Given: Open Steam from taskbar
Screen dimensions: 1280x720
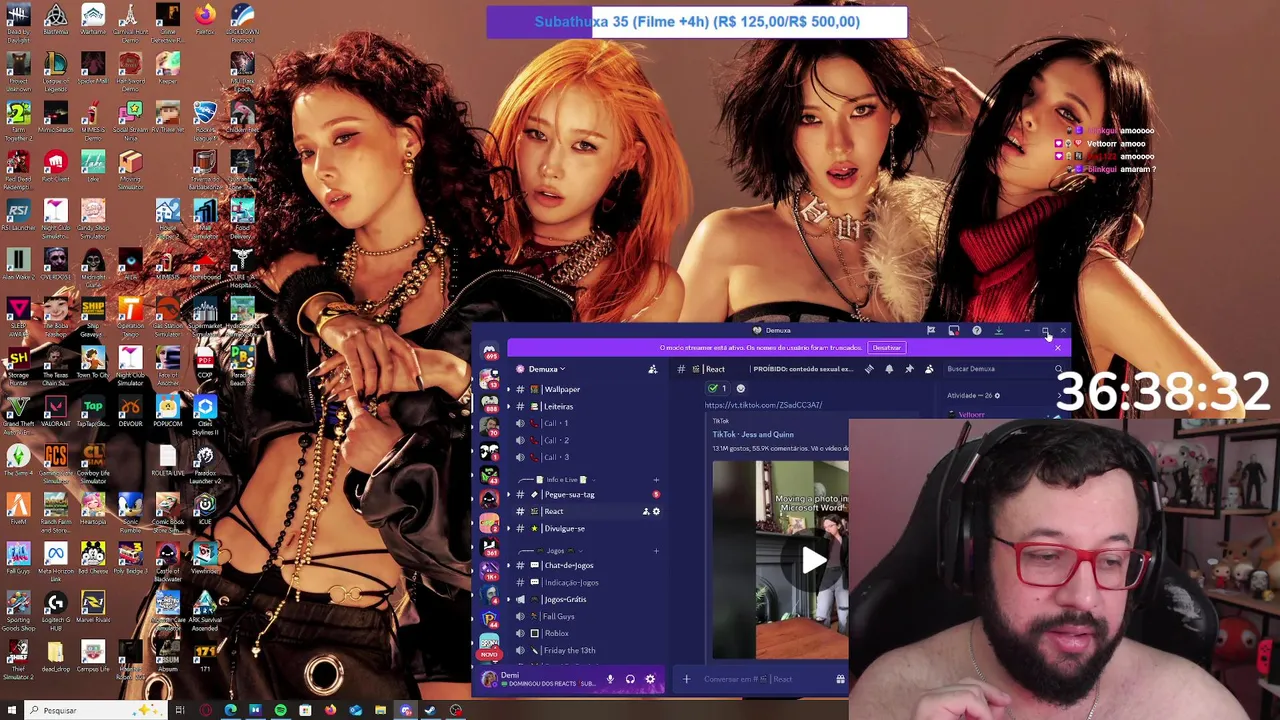Looking at the screenshot, I should click(430, 710).
